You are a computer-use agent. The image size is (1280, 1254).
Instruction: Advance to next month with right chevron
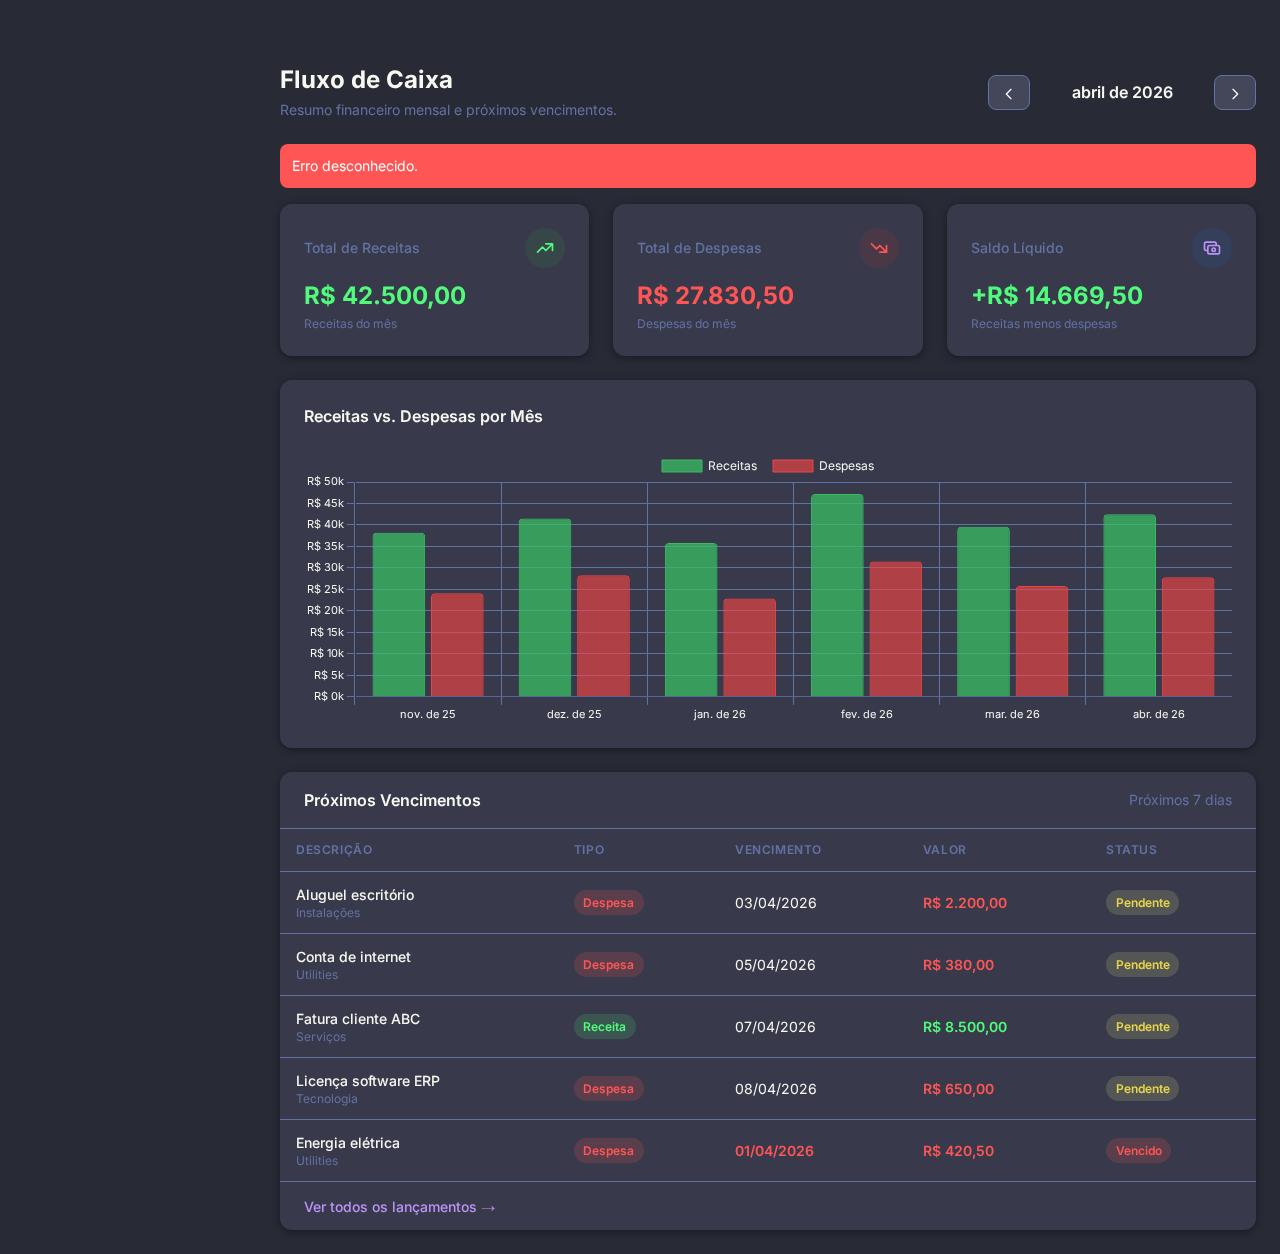1234,93
